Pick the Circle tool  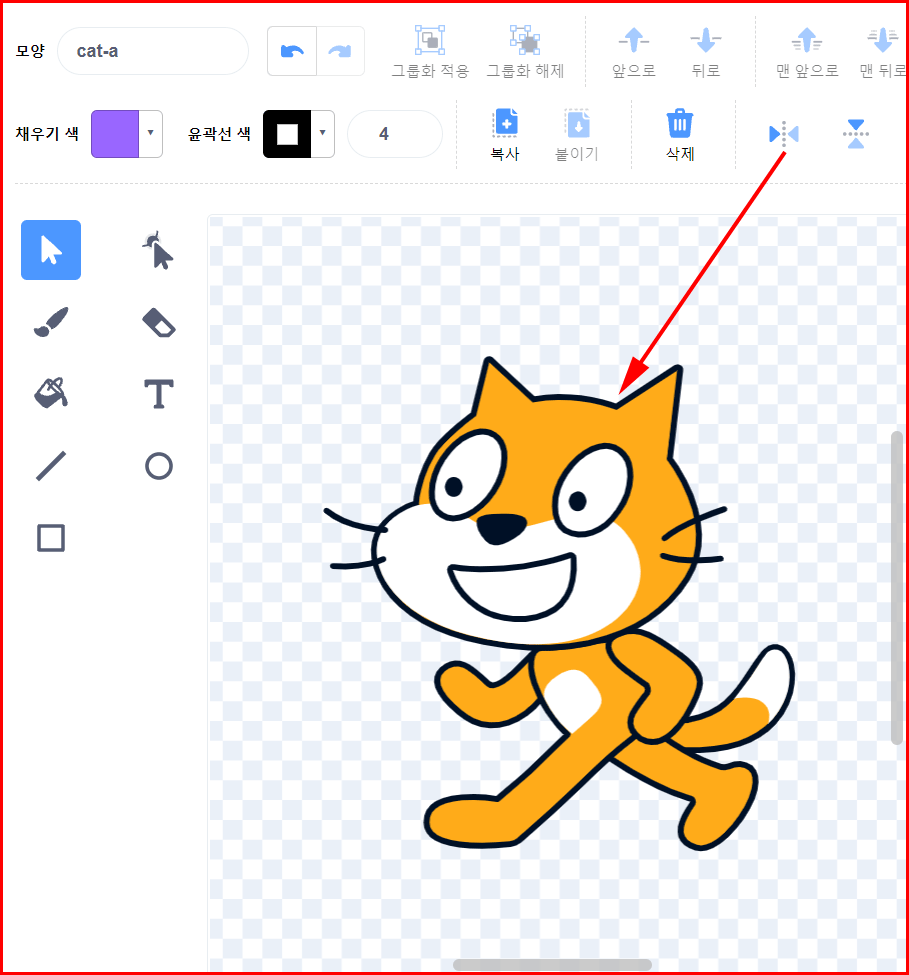point(159,466)
